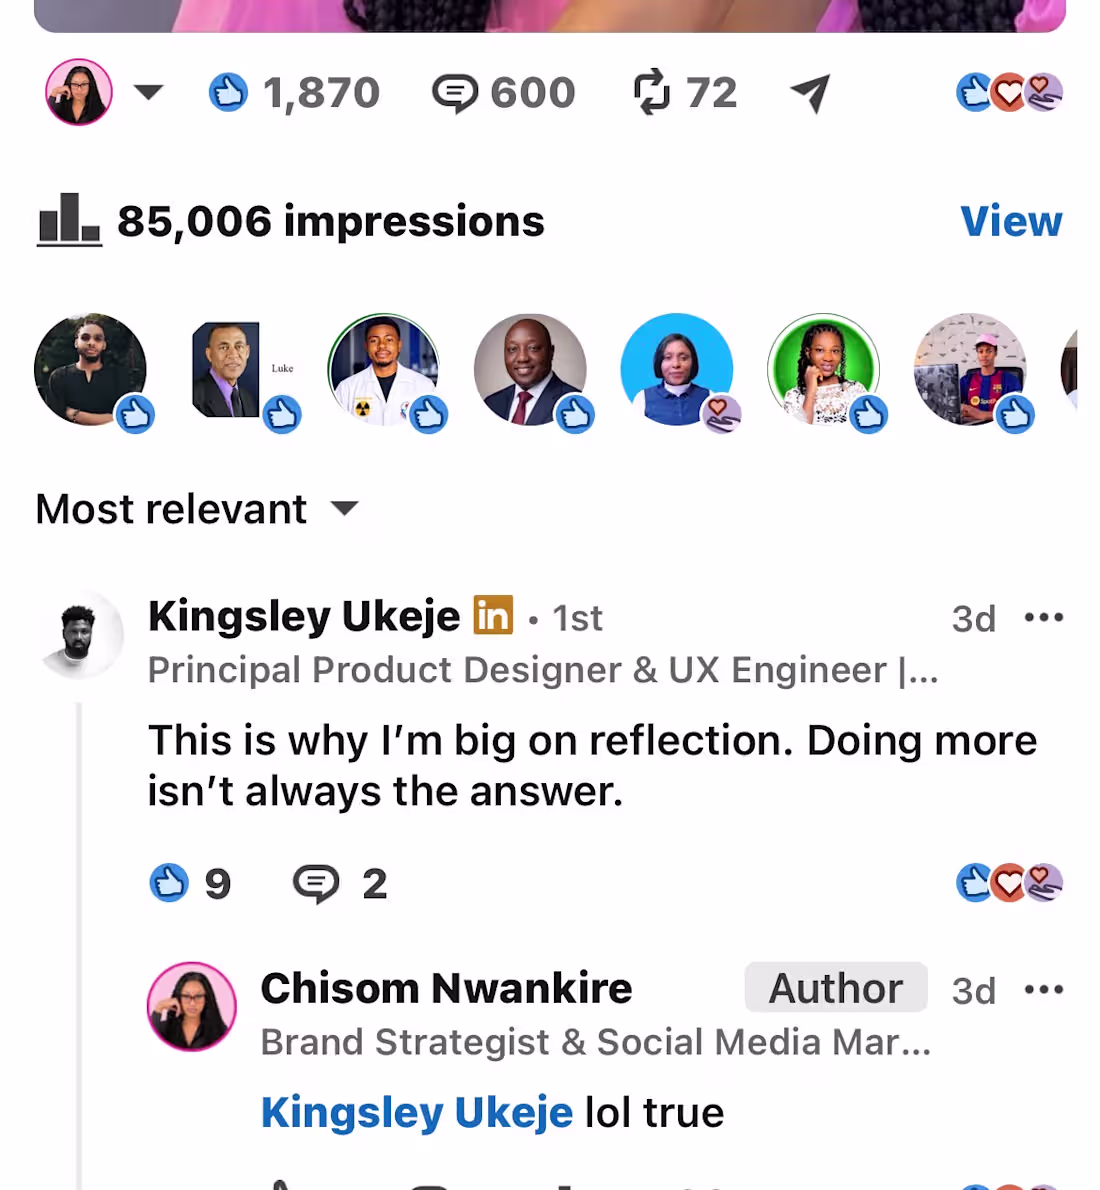Open the Most relevant sort dropdown
The width and height of the screenshot is (1100, 1190).
pos(197,508)
